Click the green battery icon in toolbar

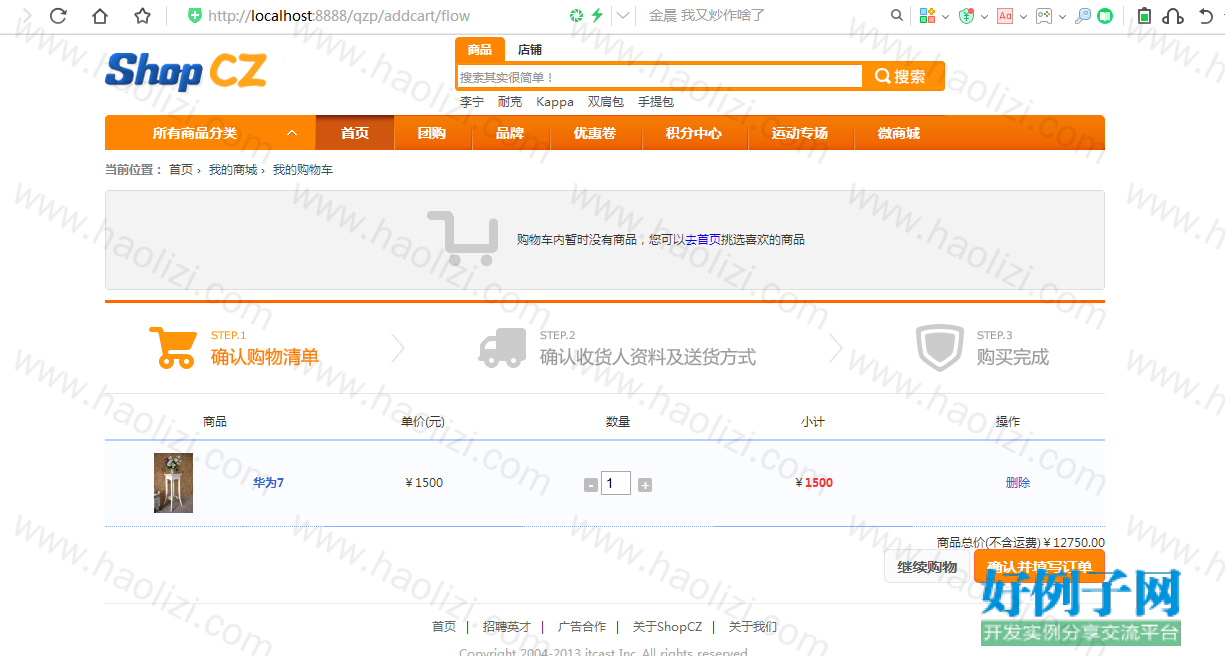click(x=1145, y=15)
